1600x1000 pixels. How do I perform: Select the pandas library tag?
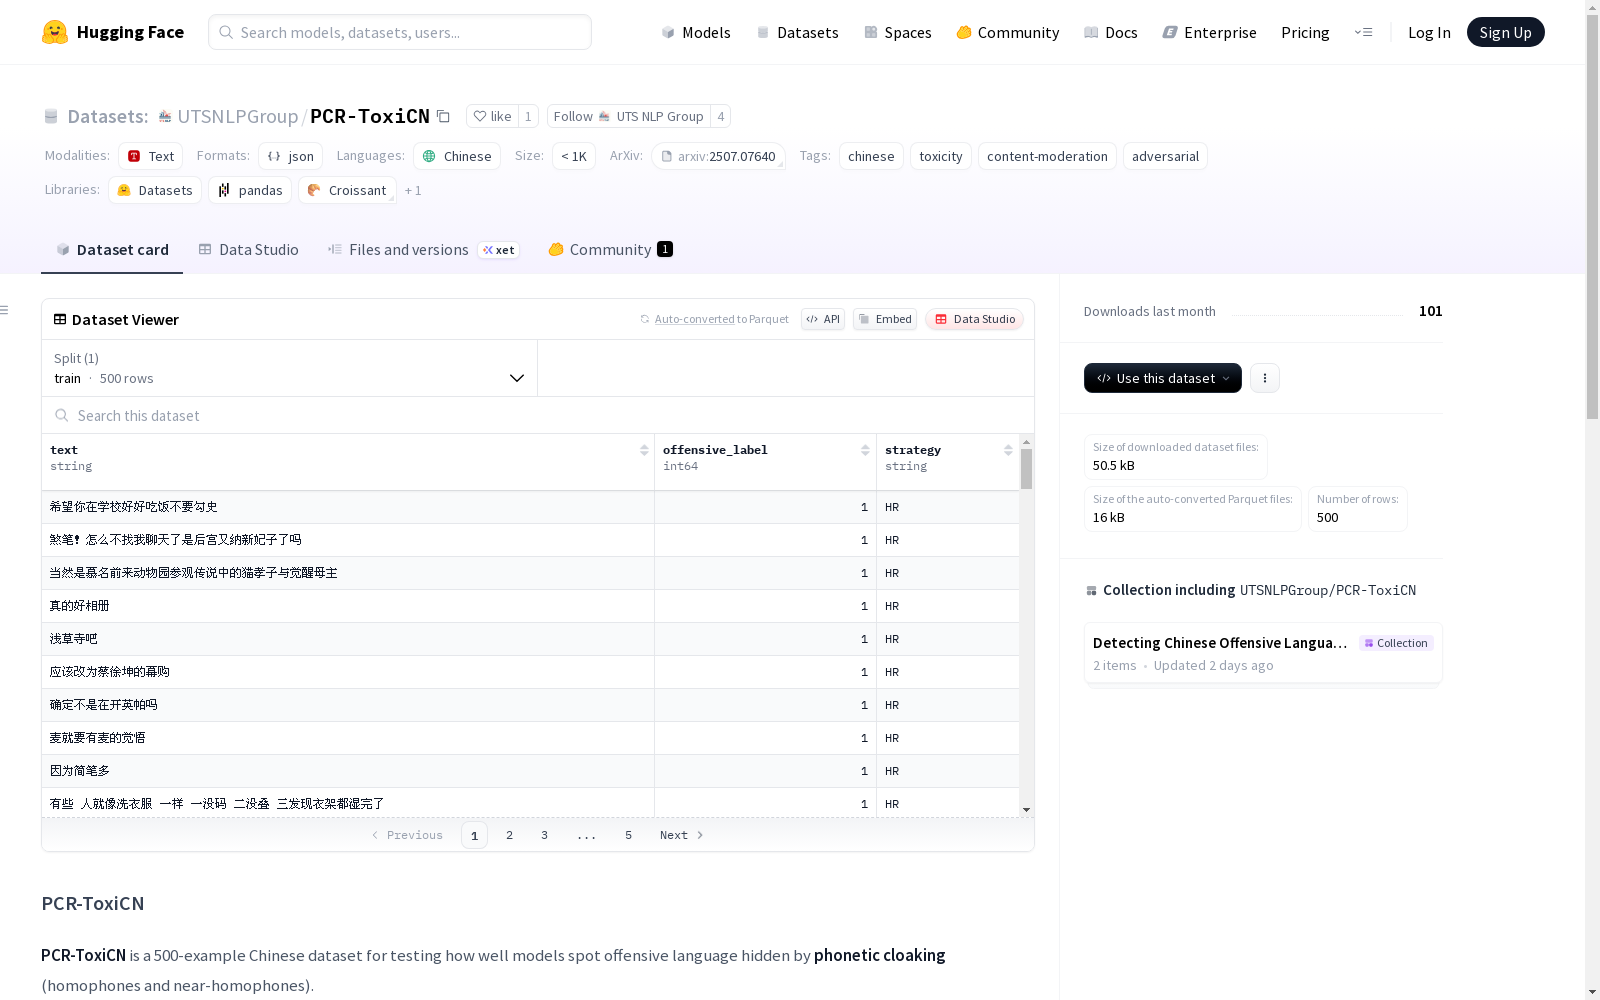(250, 190)
